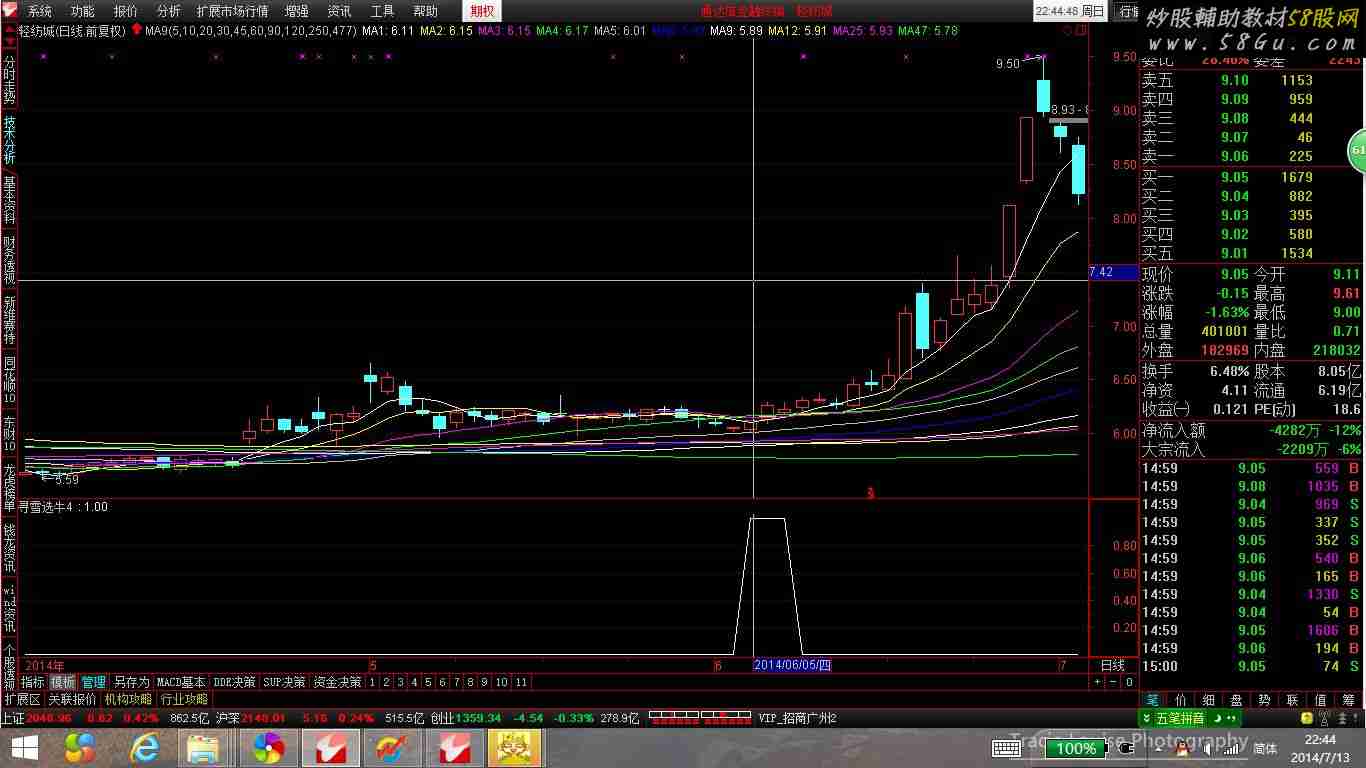
Task: Open the 分析 menu
Action: (169, 11)
